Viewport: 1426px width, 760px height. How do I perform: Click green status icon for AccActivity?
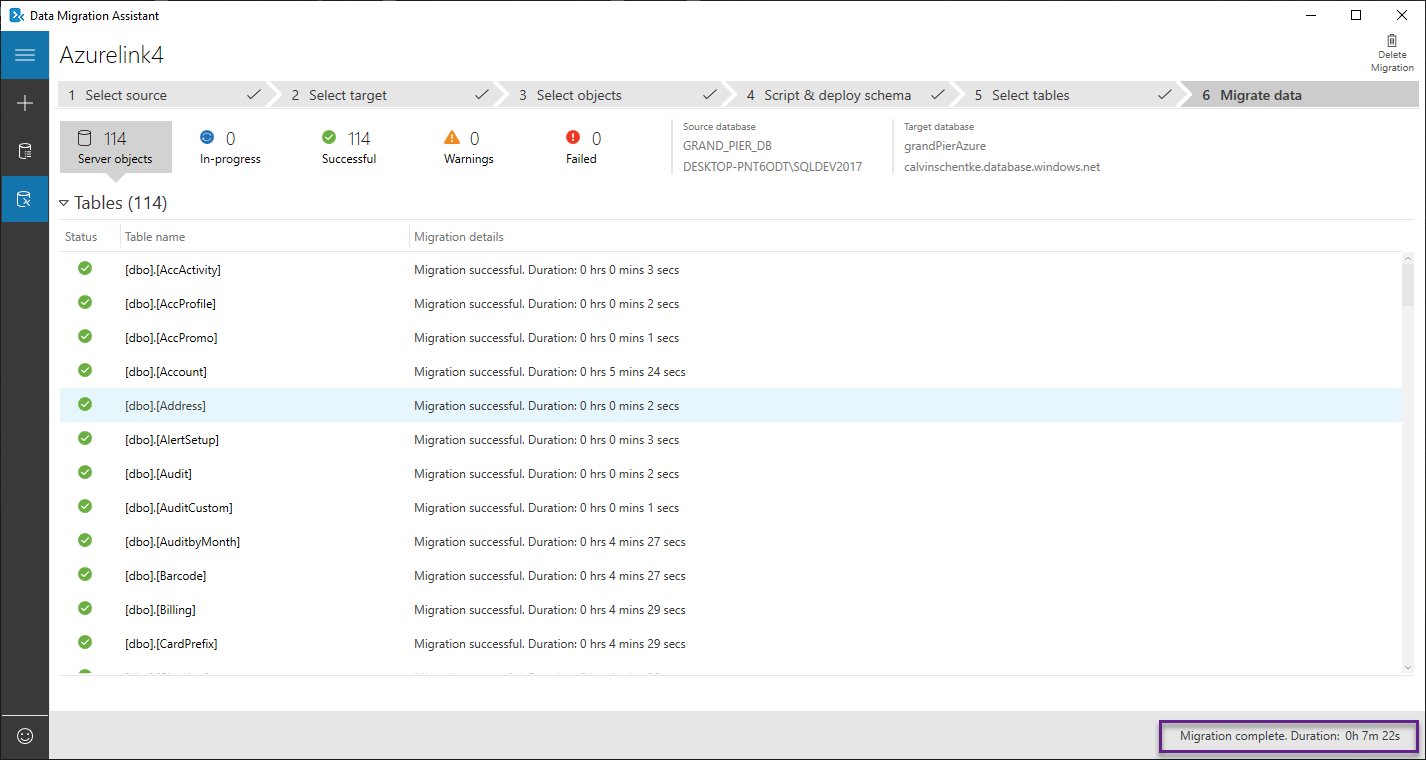coord(85,268)
